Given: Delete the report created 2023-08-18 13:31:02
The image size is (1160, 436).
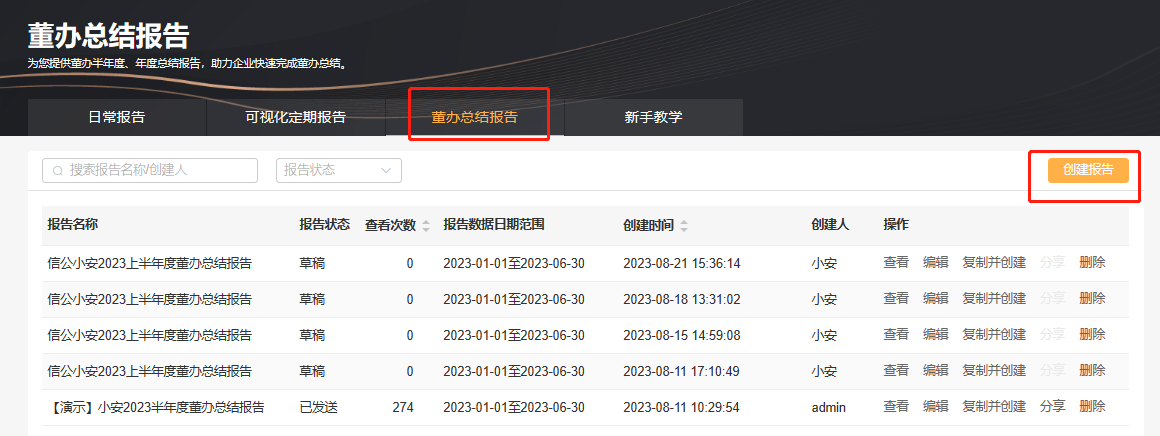Looking at the screenshot, I should (x=1093, y=299).
